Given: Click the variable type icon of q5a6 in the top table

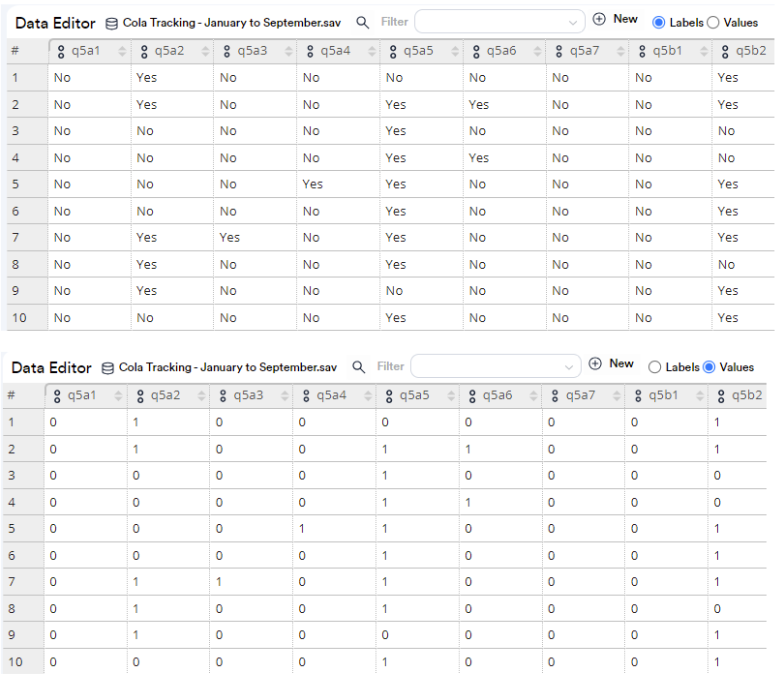Looking at the screenshot, I should (476, 51).
